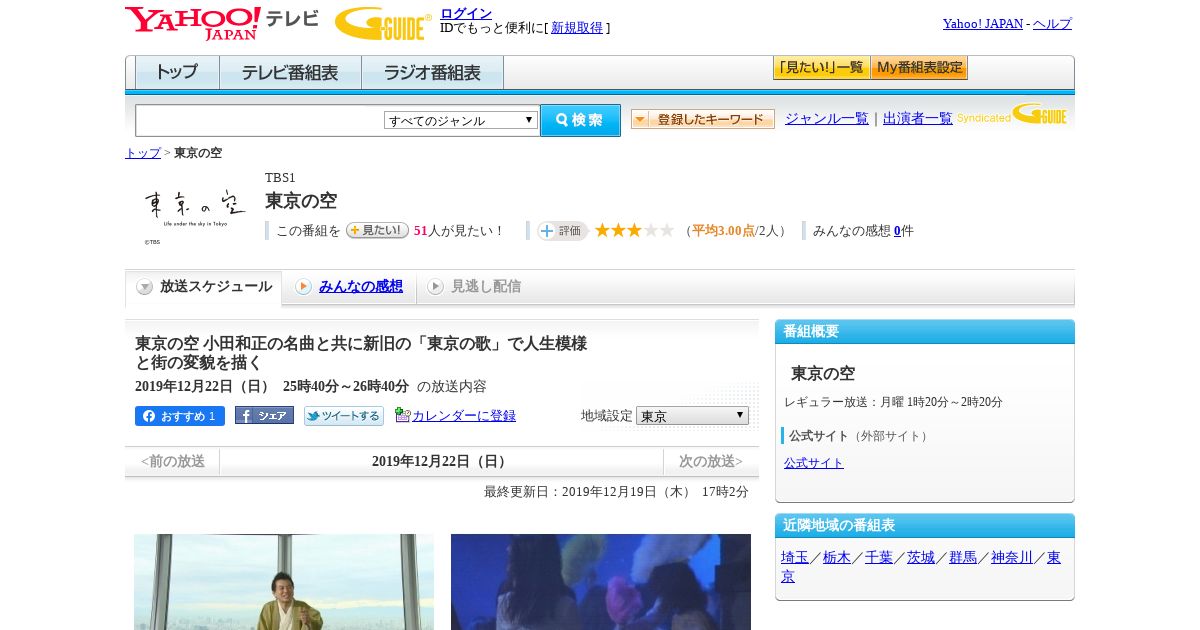Open My番組表設定 button
This screenshot has height=630, width=1200.
919,68
